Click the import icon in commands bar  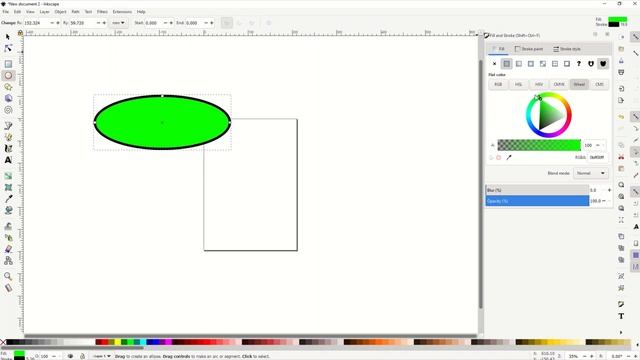pos(621,89)
